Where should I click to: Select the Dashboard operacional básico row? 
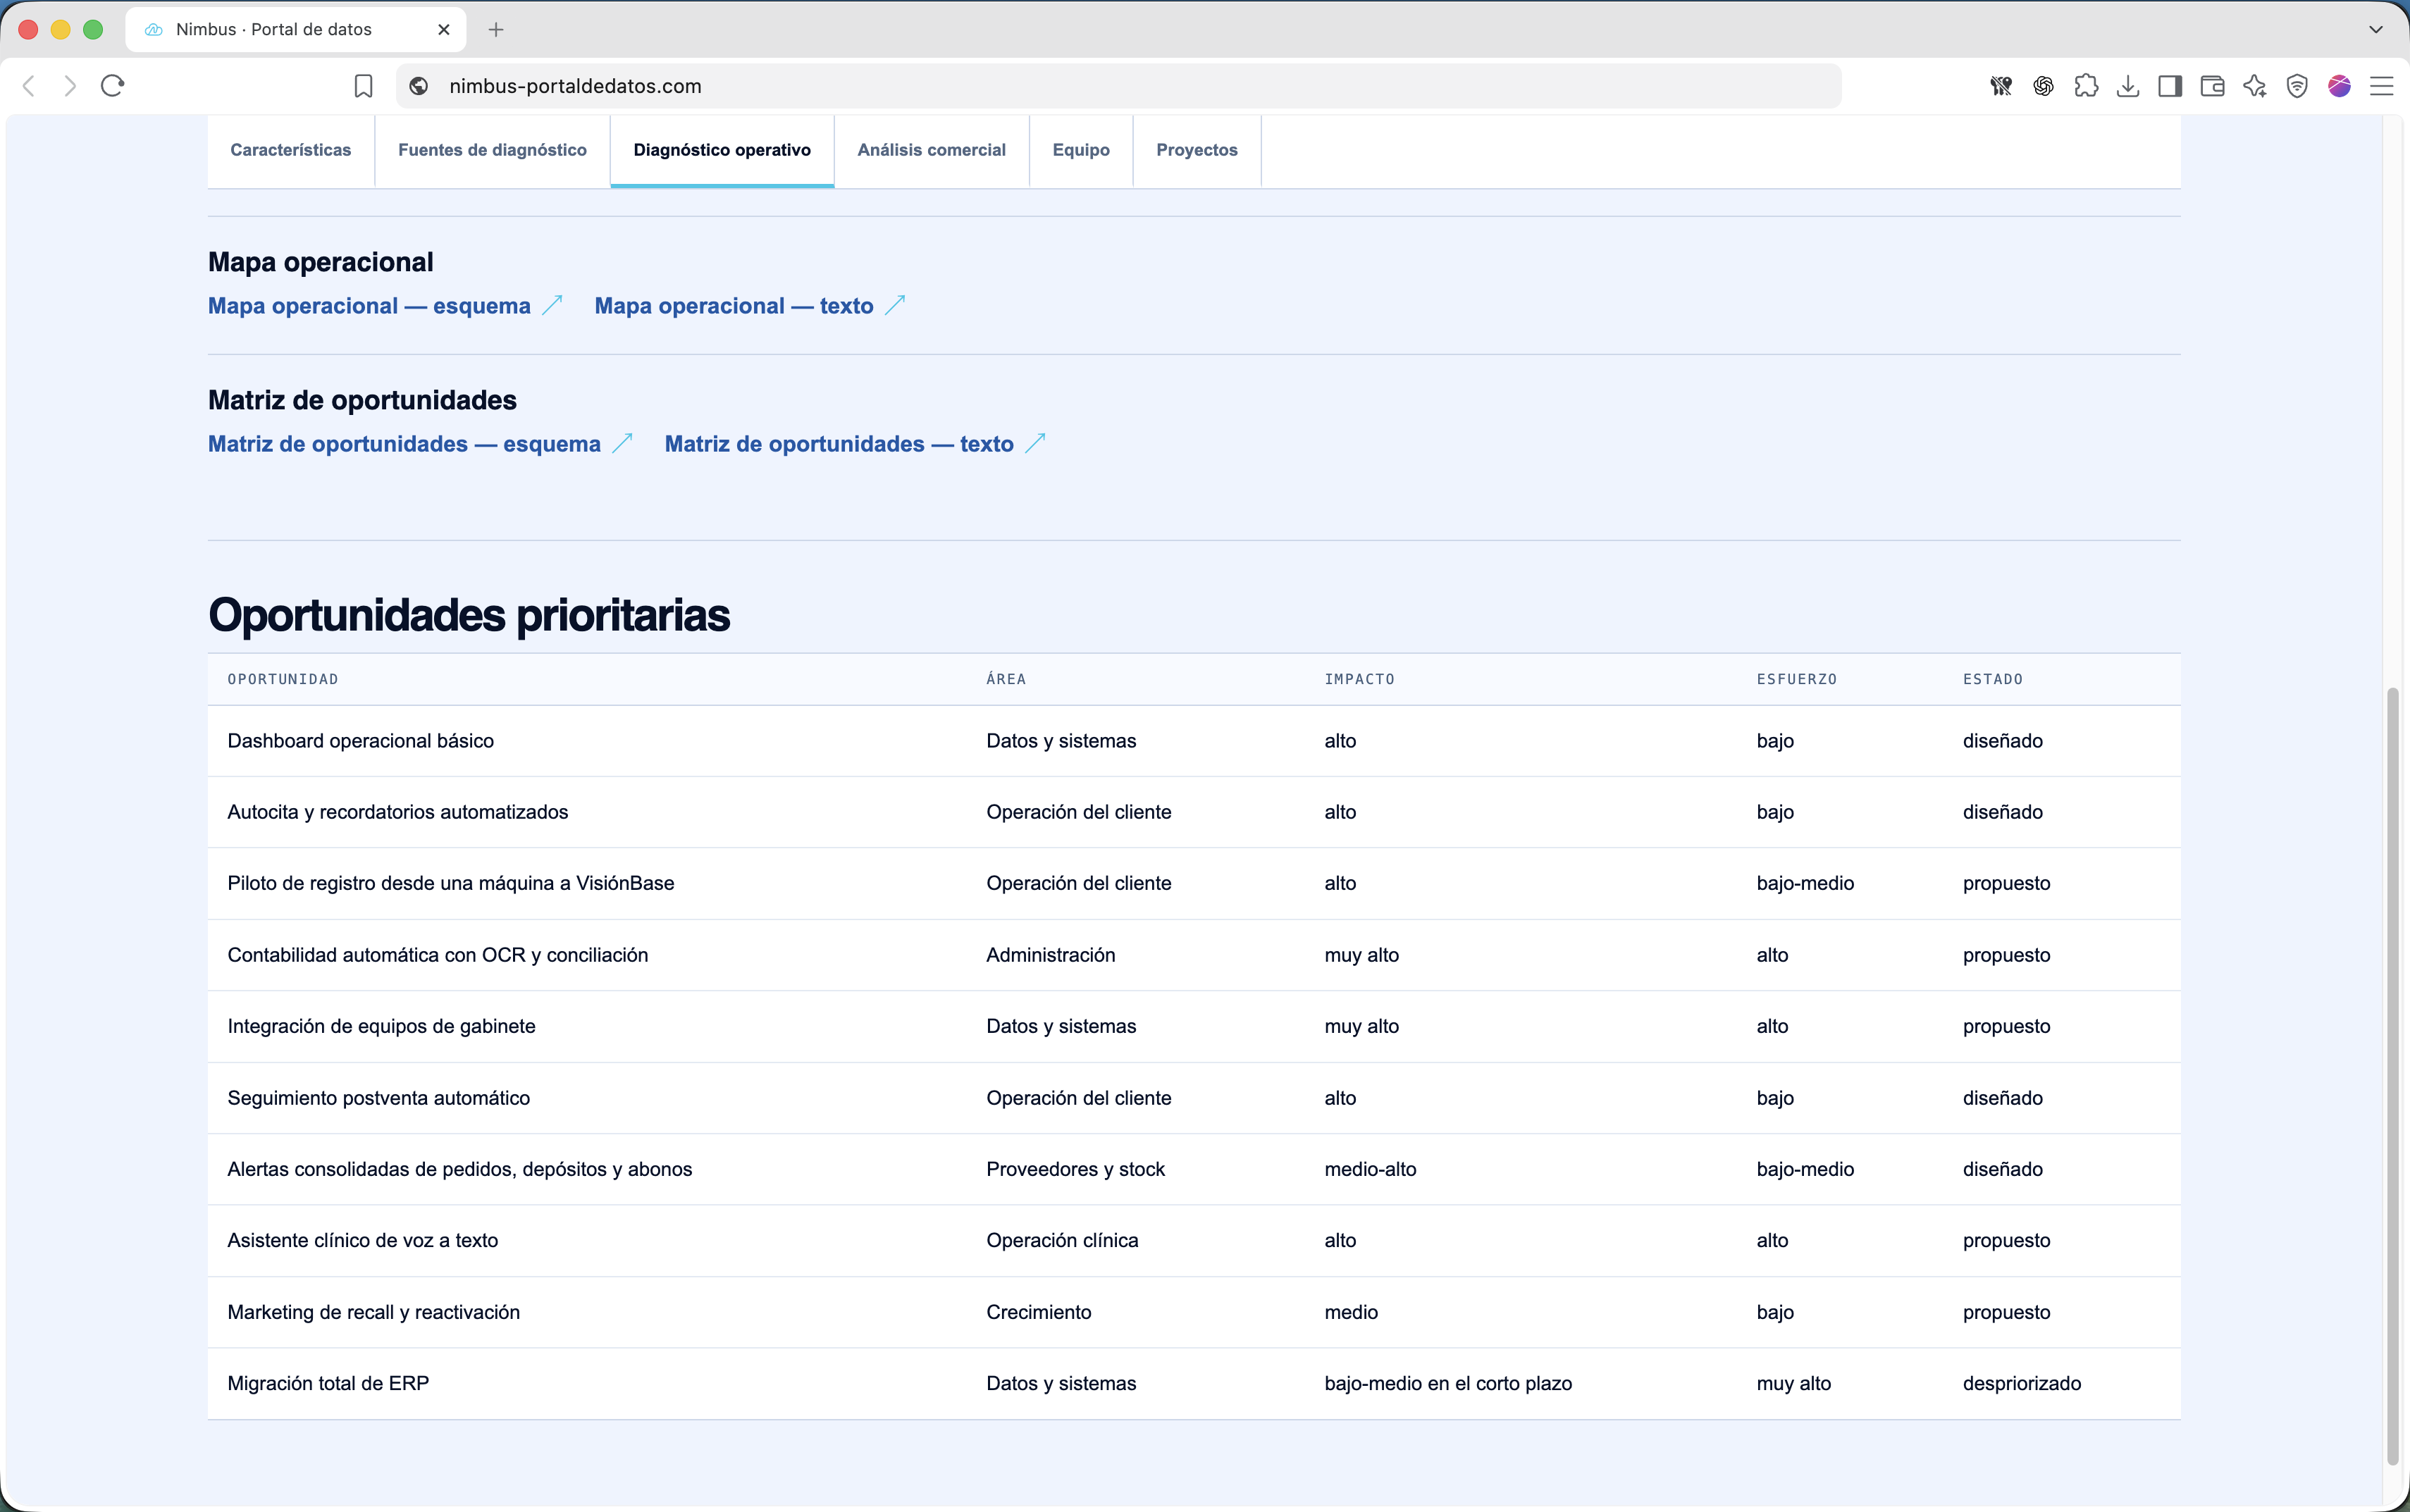point(1194,741)
